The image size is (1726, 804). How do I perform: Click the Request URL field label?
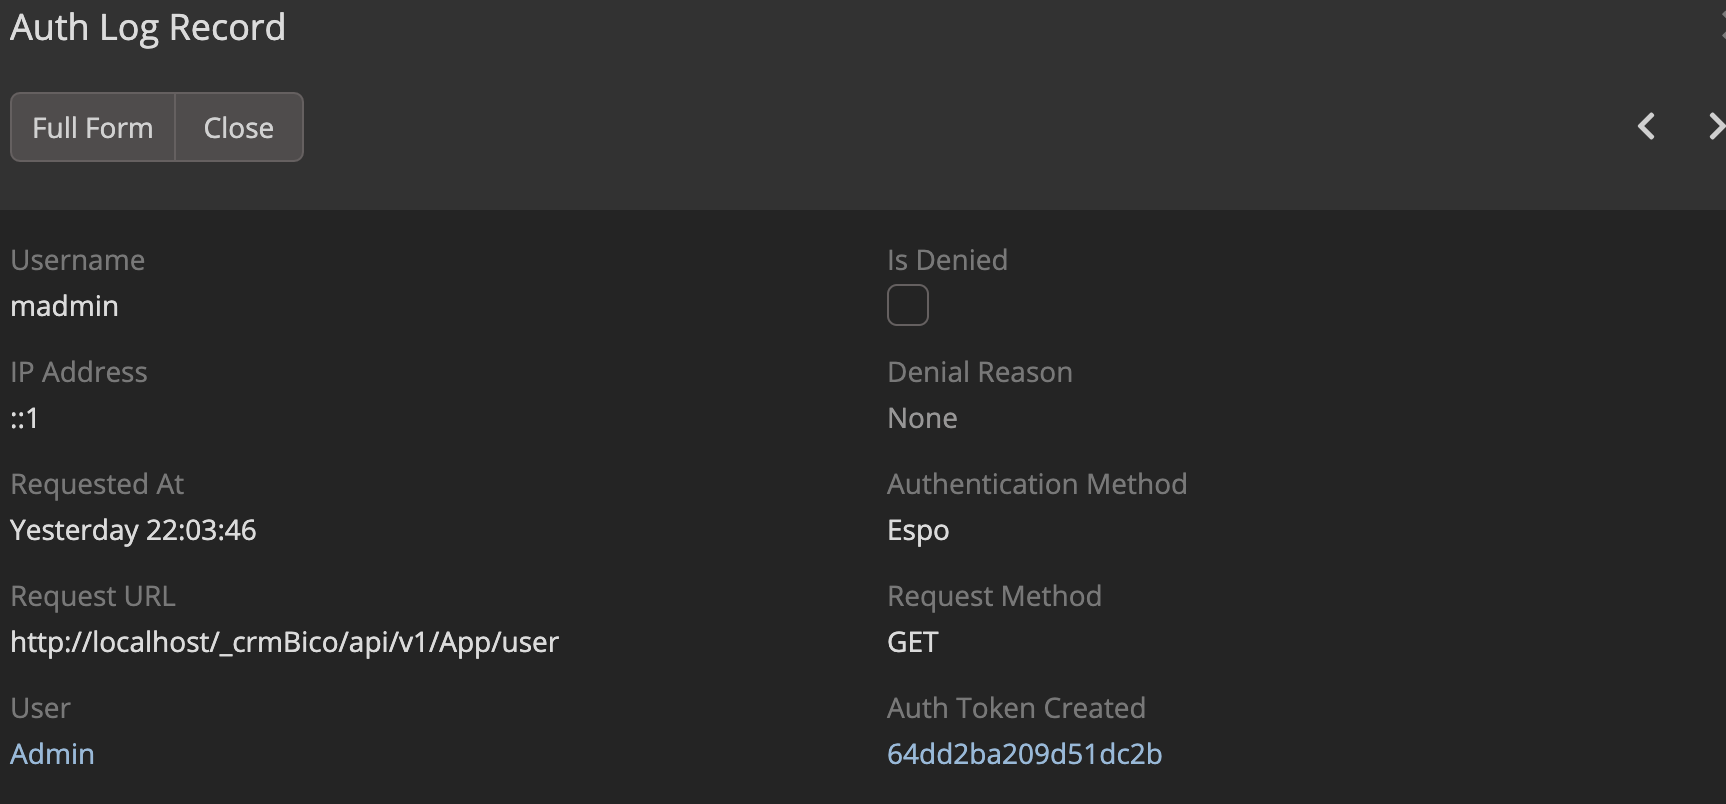pos(93,596)
